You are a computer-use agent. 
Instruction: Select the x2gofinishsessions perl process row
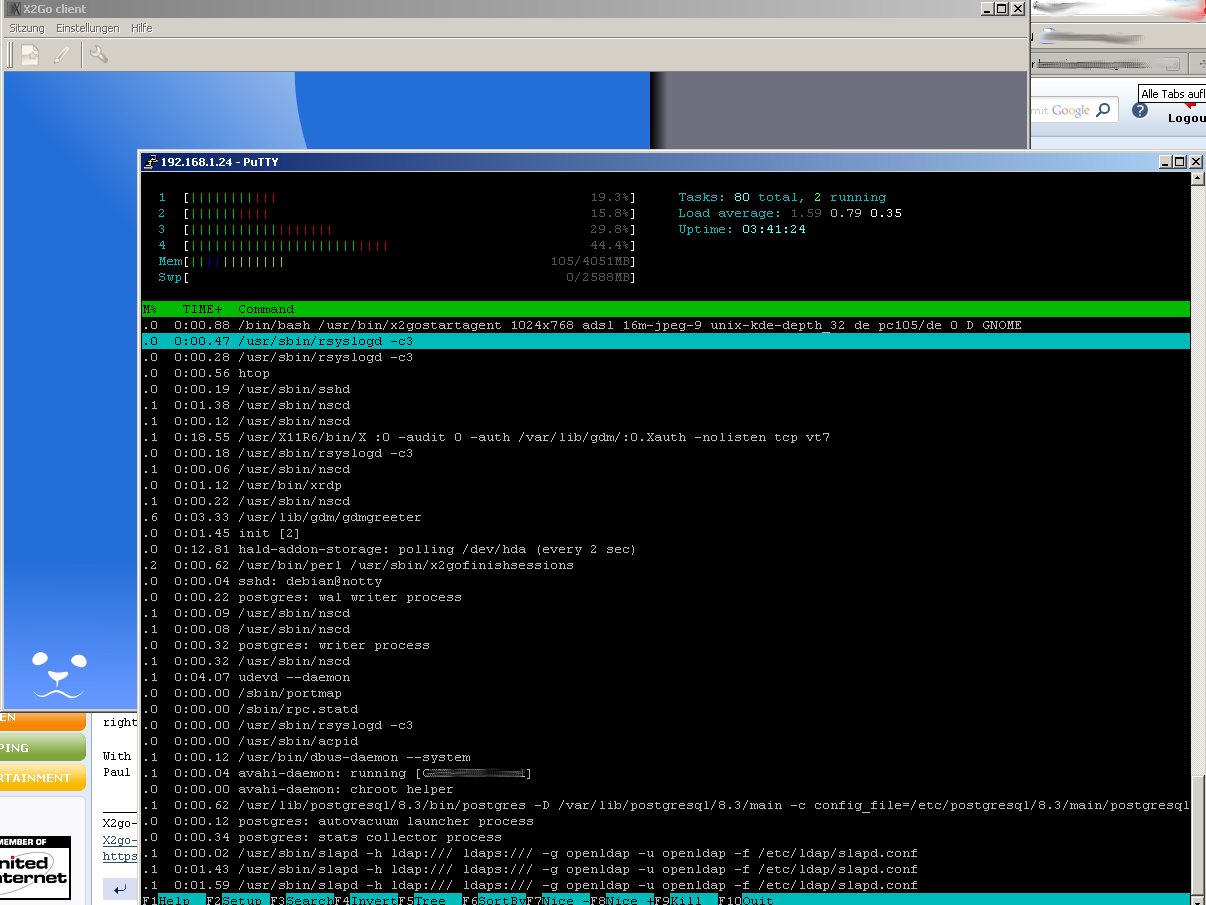click(x=666, y=565)
